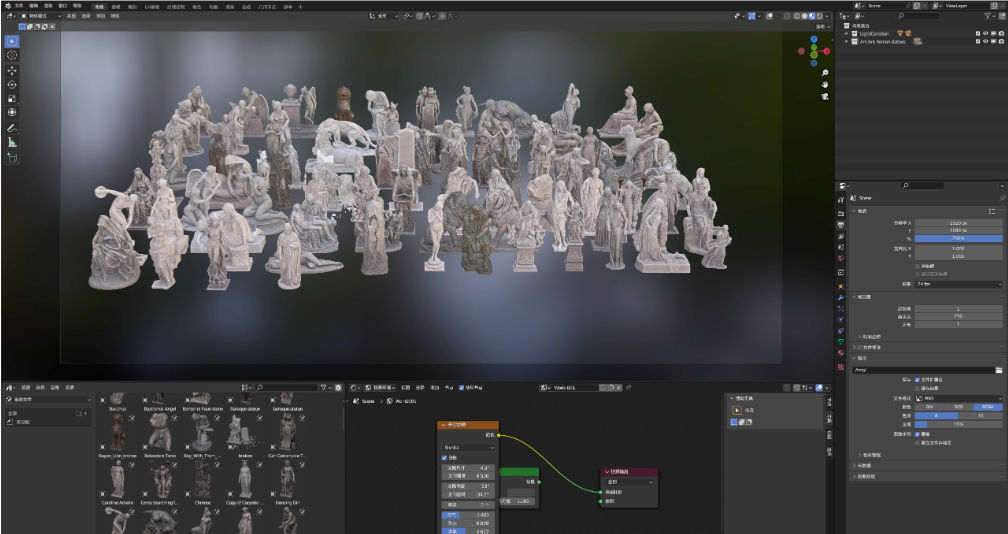
Task: Select the Rotate tool
Action: 12,84
